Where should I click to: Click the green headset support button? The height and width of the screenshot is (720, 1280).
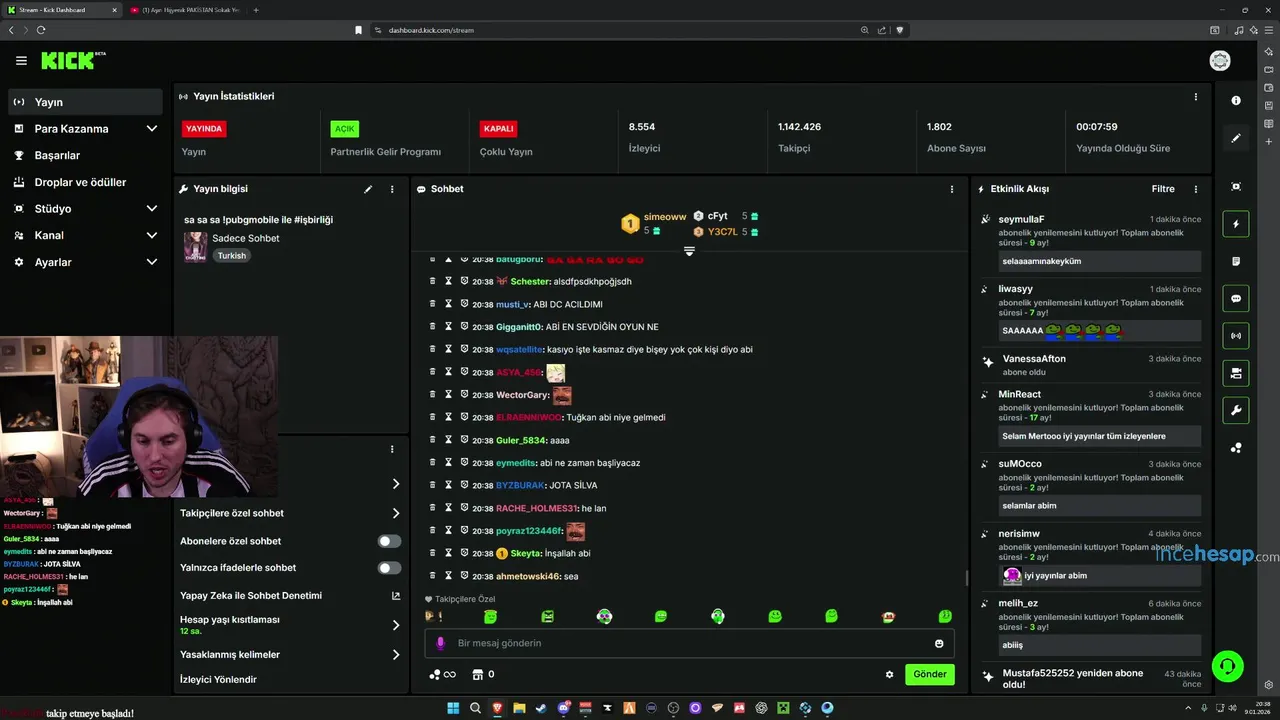point(1227,665)
